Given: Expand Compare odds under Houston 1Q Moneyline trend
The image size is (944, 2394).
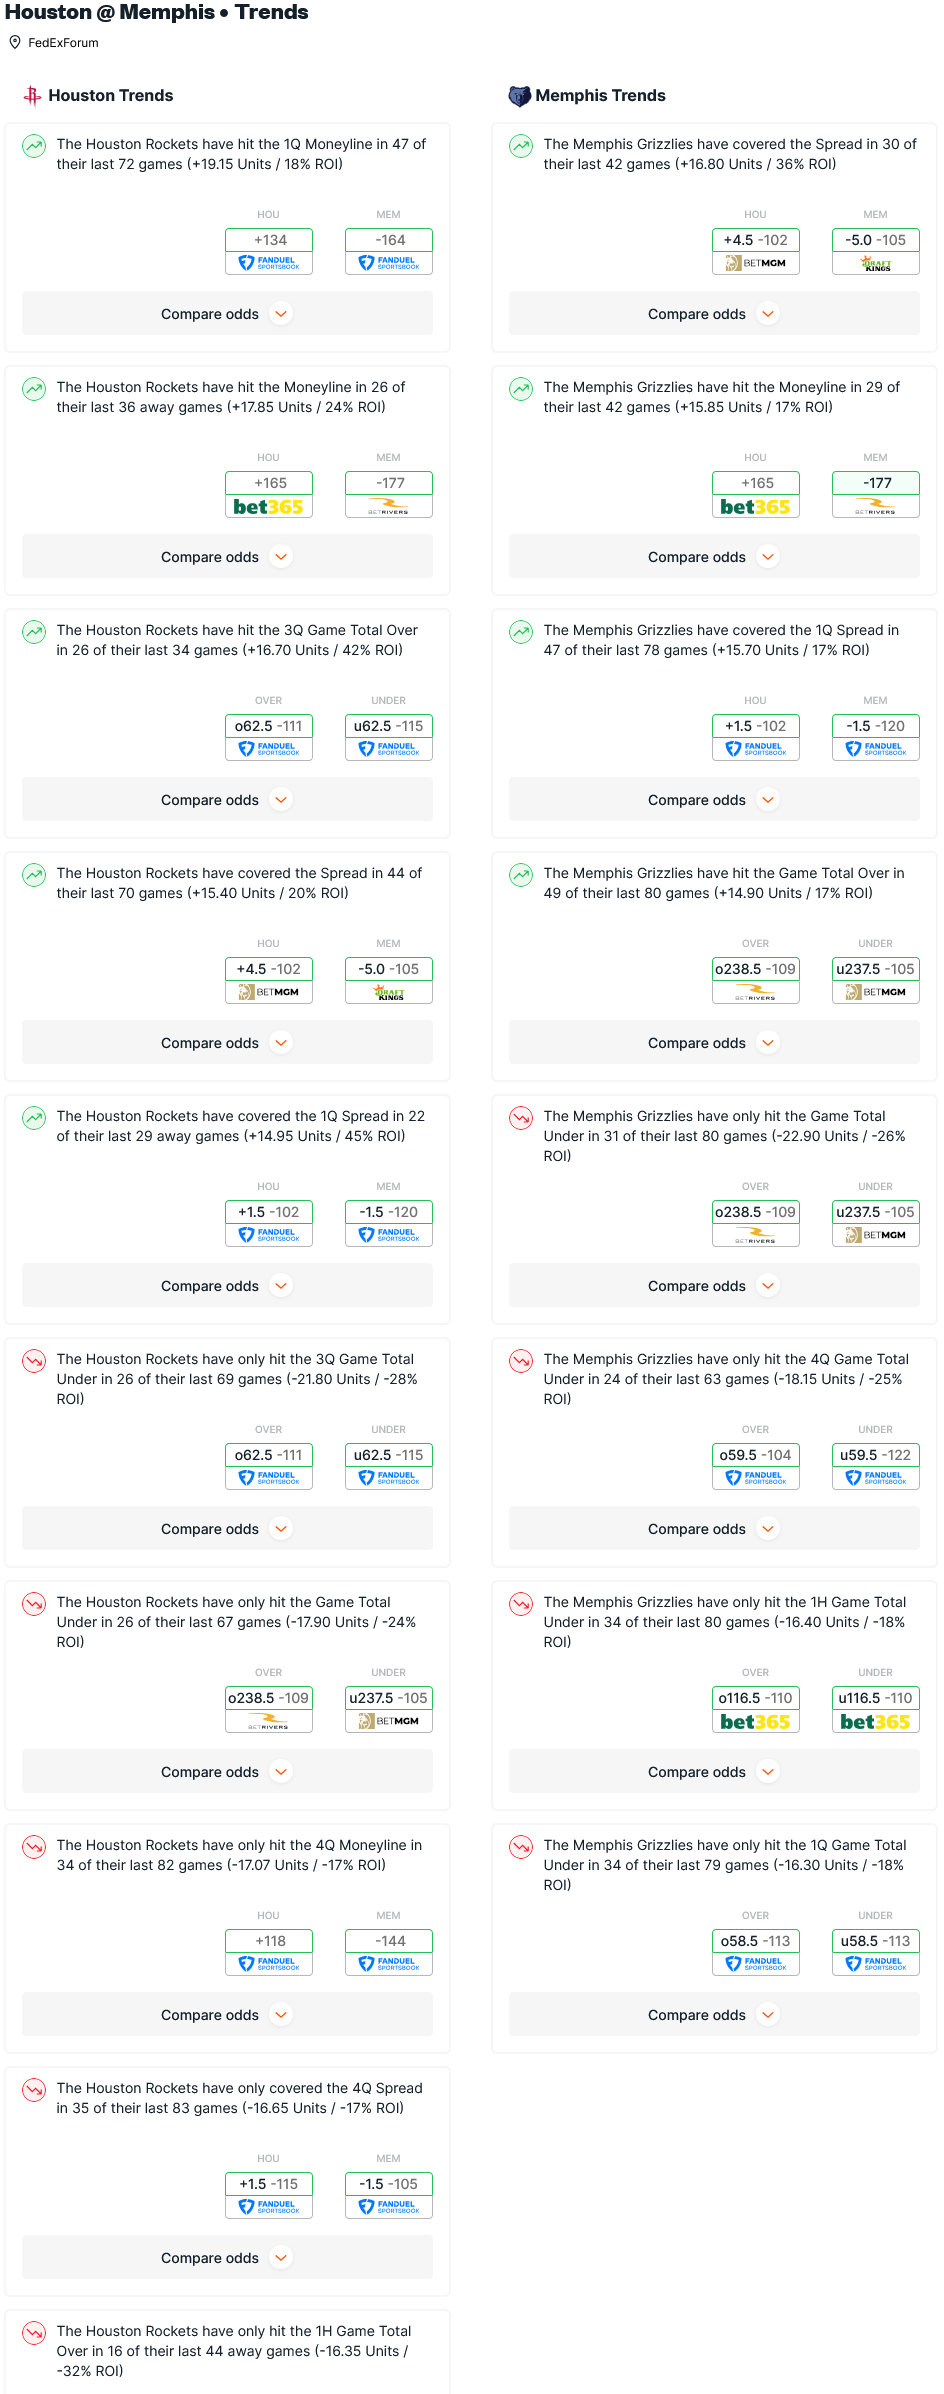Looking at the screenshot, I should click(x=227, y=314).
